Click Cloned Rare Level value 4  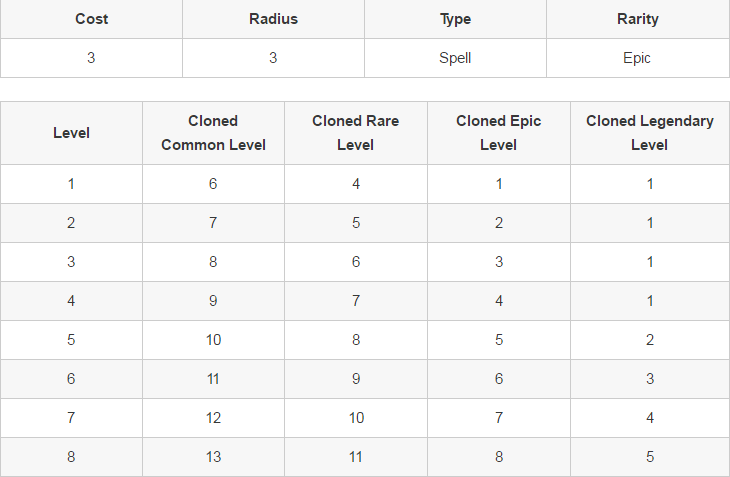(356, 184)
